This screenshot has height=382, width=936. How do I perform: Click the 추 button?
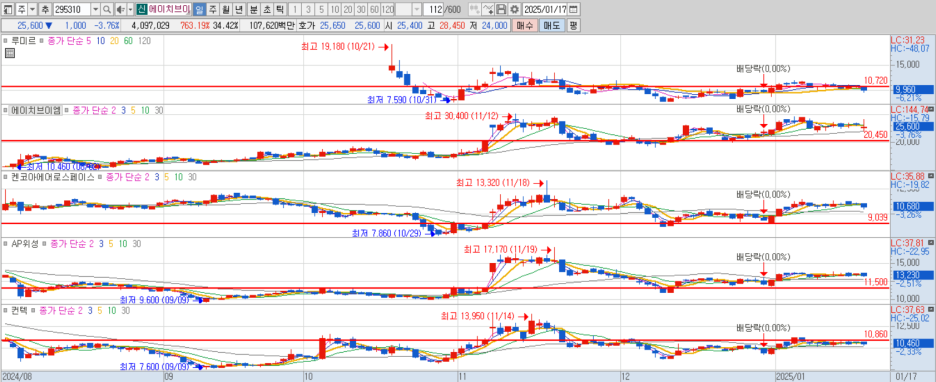[x=45, y=10]
